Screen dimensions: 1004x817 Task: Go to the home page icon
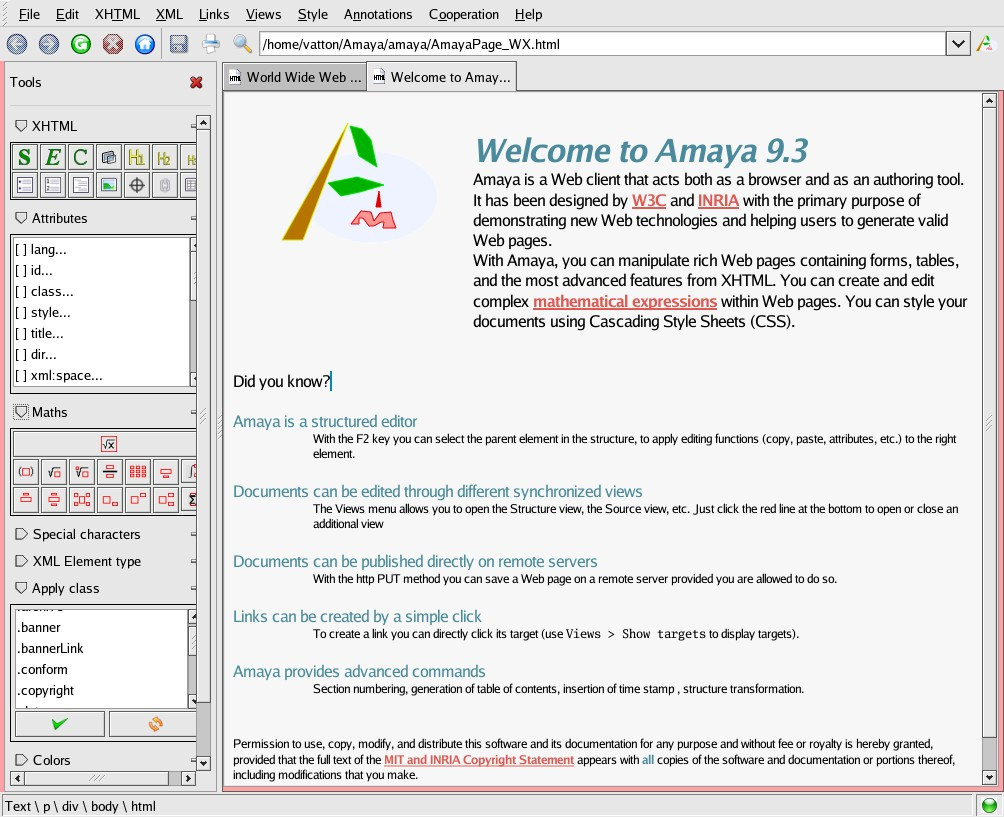tap(145, 44)
